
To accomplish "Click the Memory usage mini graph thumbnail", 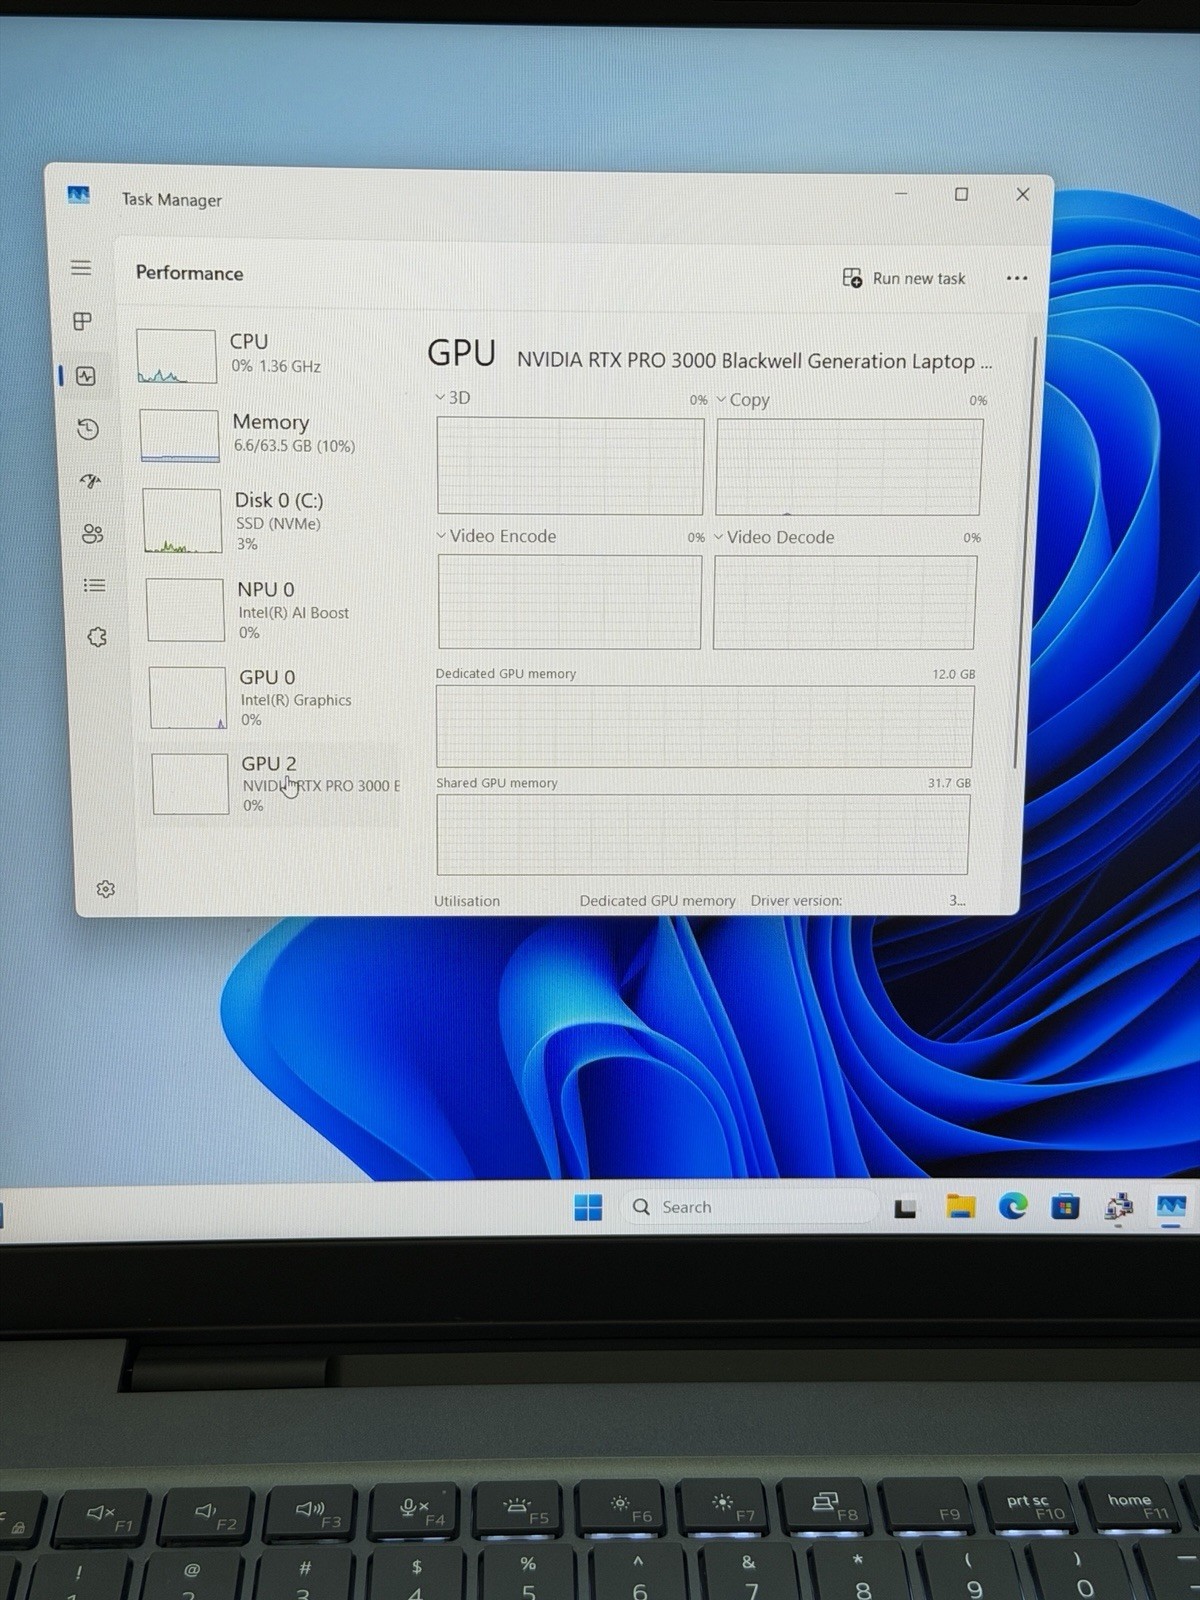I will (x=179, y=435).
